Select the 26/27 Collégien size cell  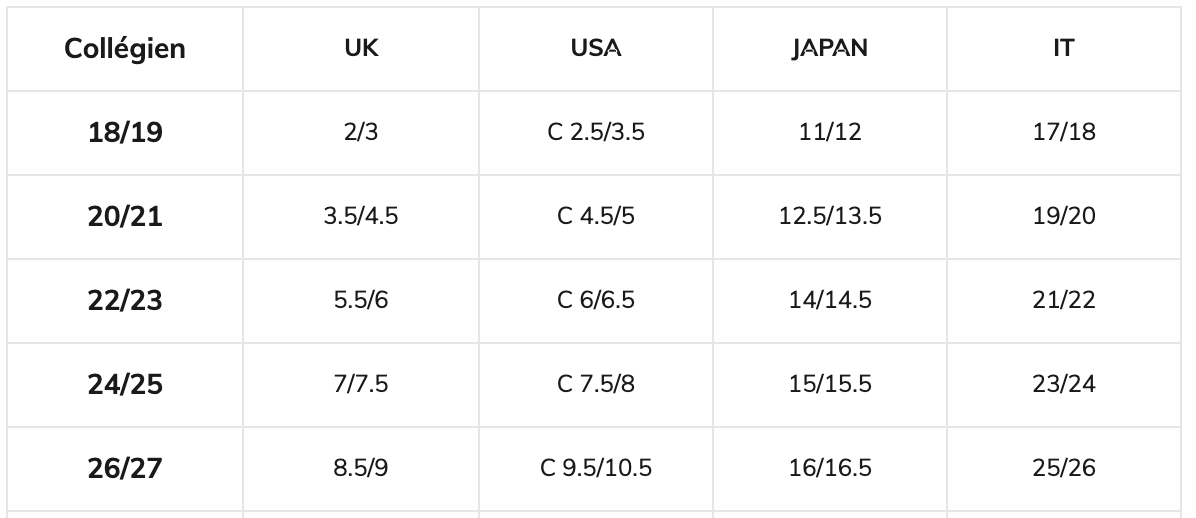click(x=125, y=469)
